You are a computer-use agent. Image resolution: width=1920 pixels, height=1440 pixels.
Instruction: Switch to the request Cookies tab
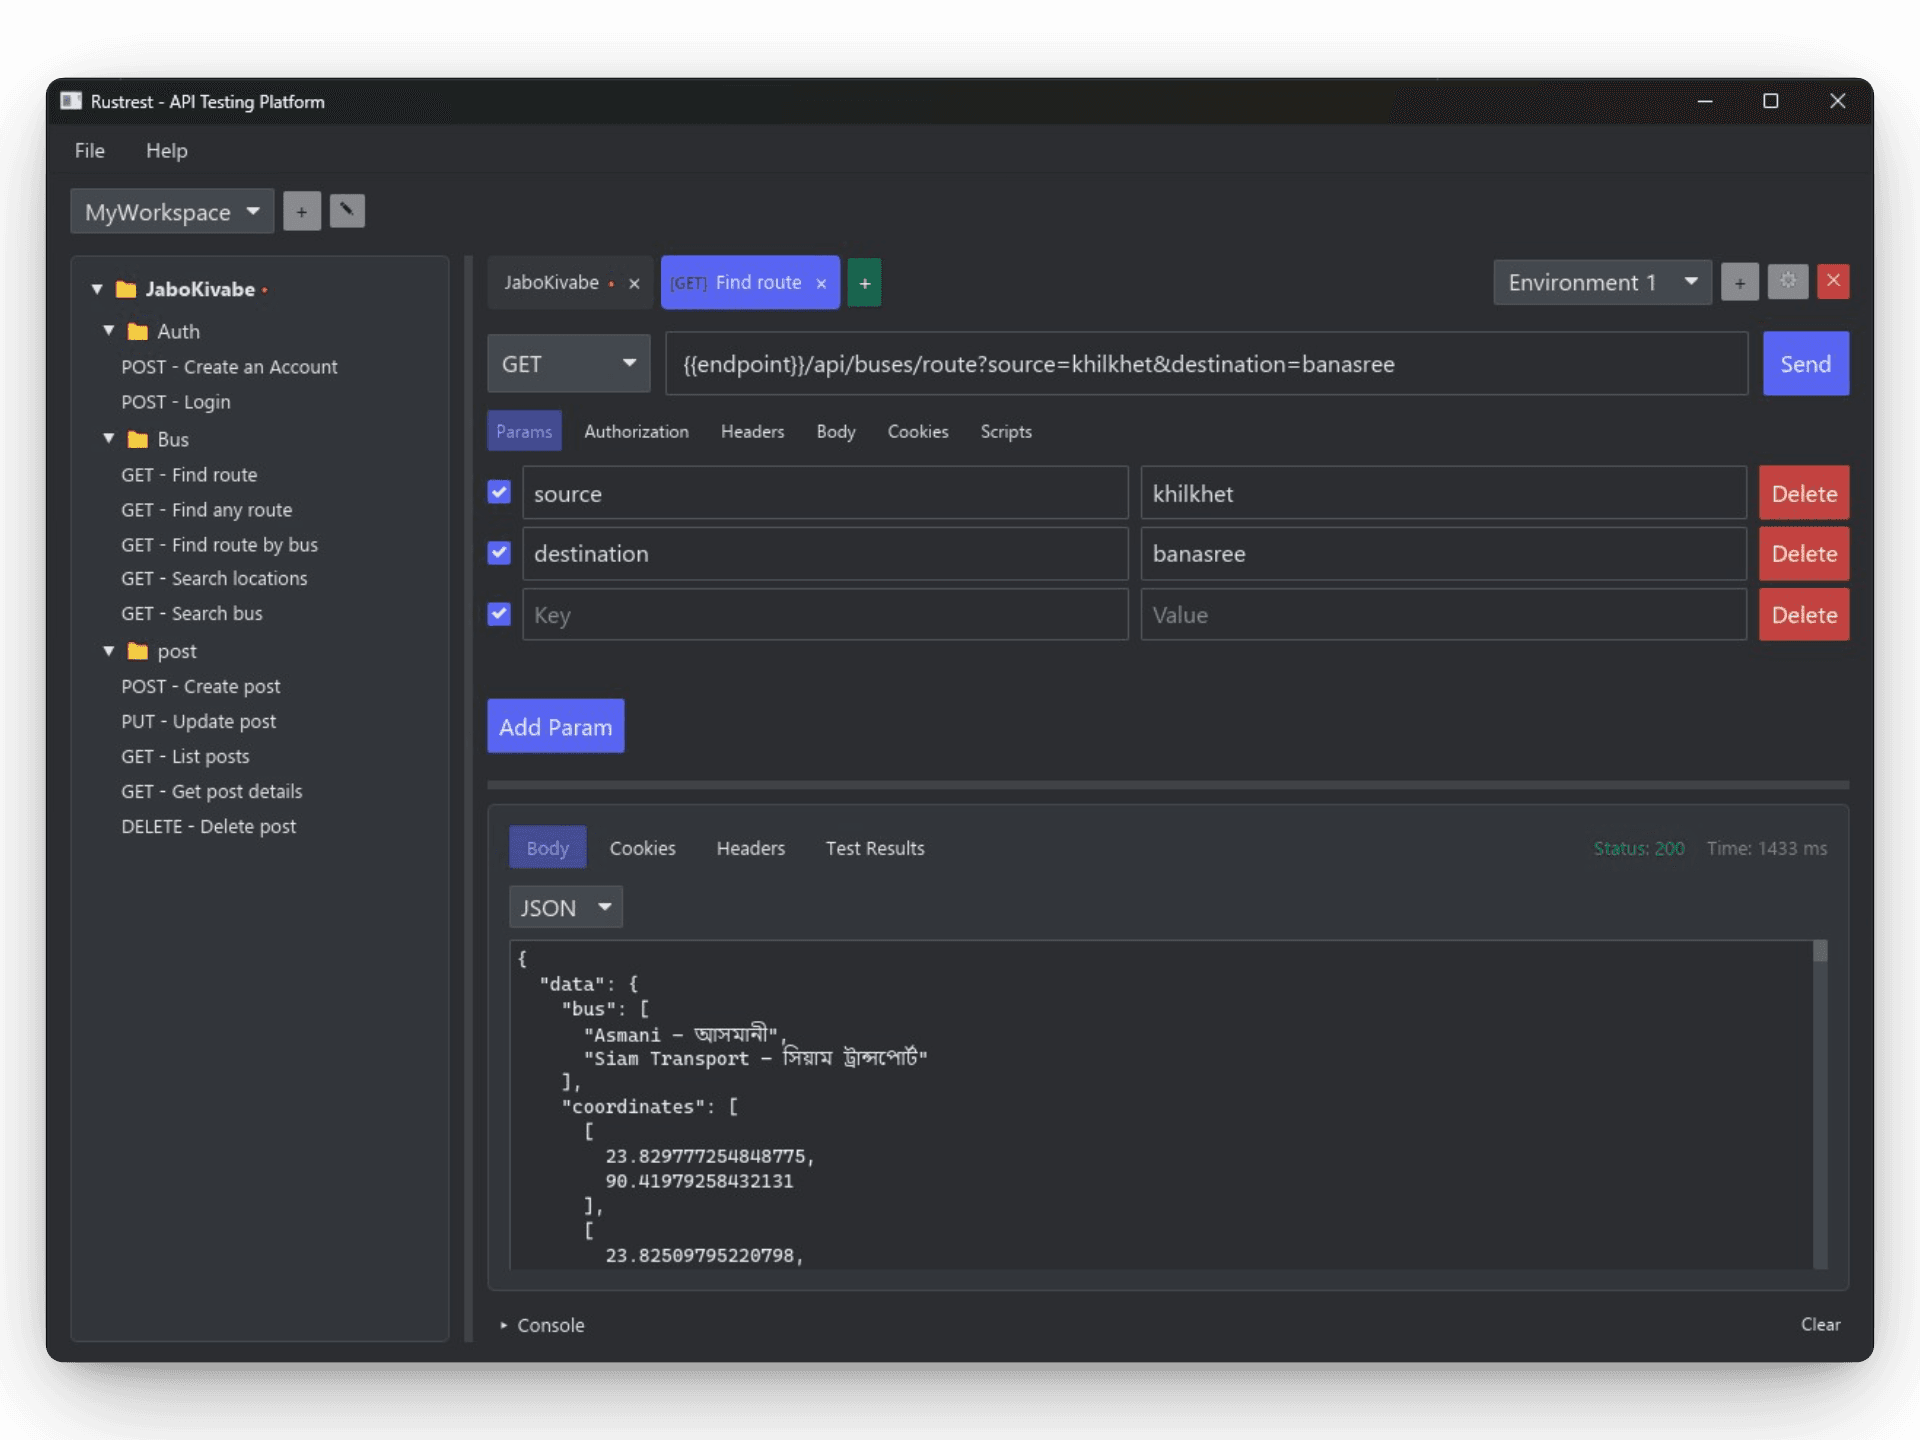click(918, 432)
